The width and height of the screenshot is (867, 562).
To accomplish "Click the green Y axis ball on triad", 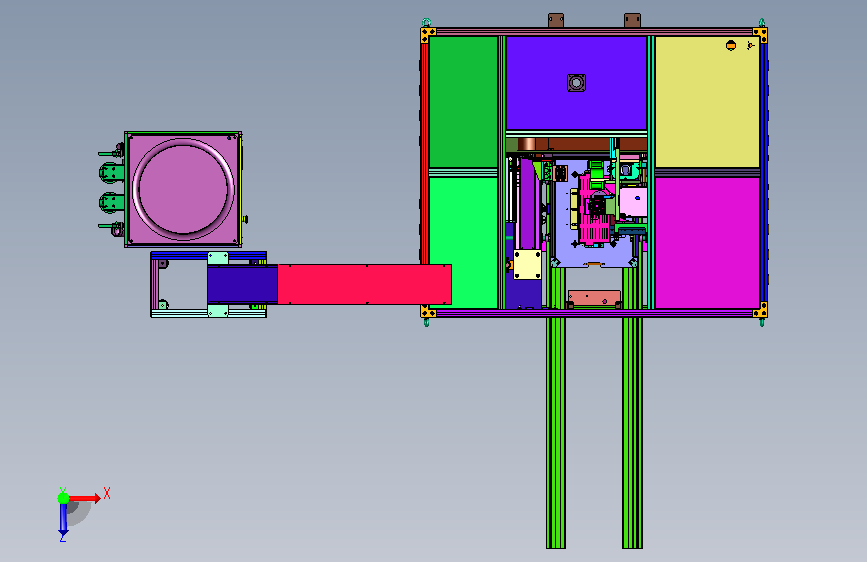I will click(64, 498).
